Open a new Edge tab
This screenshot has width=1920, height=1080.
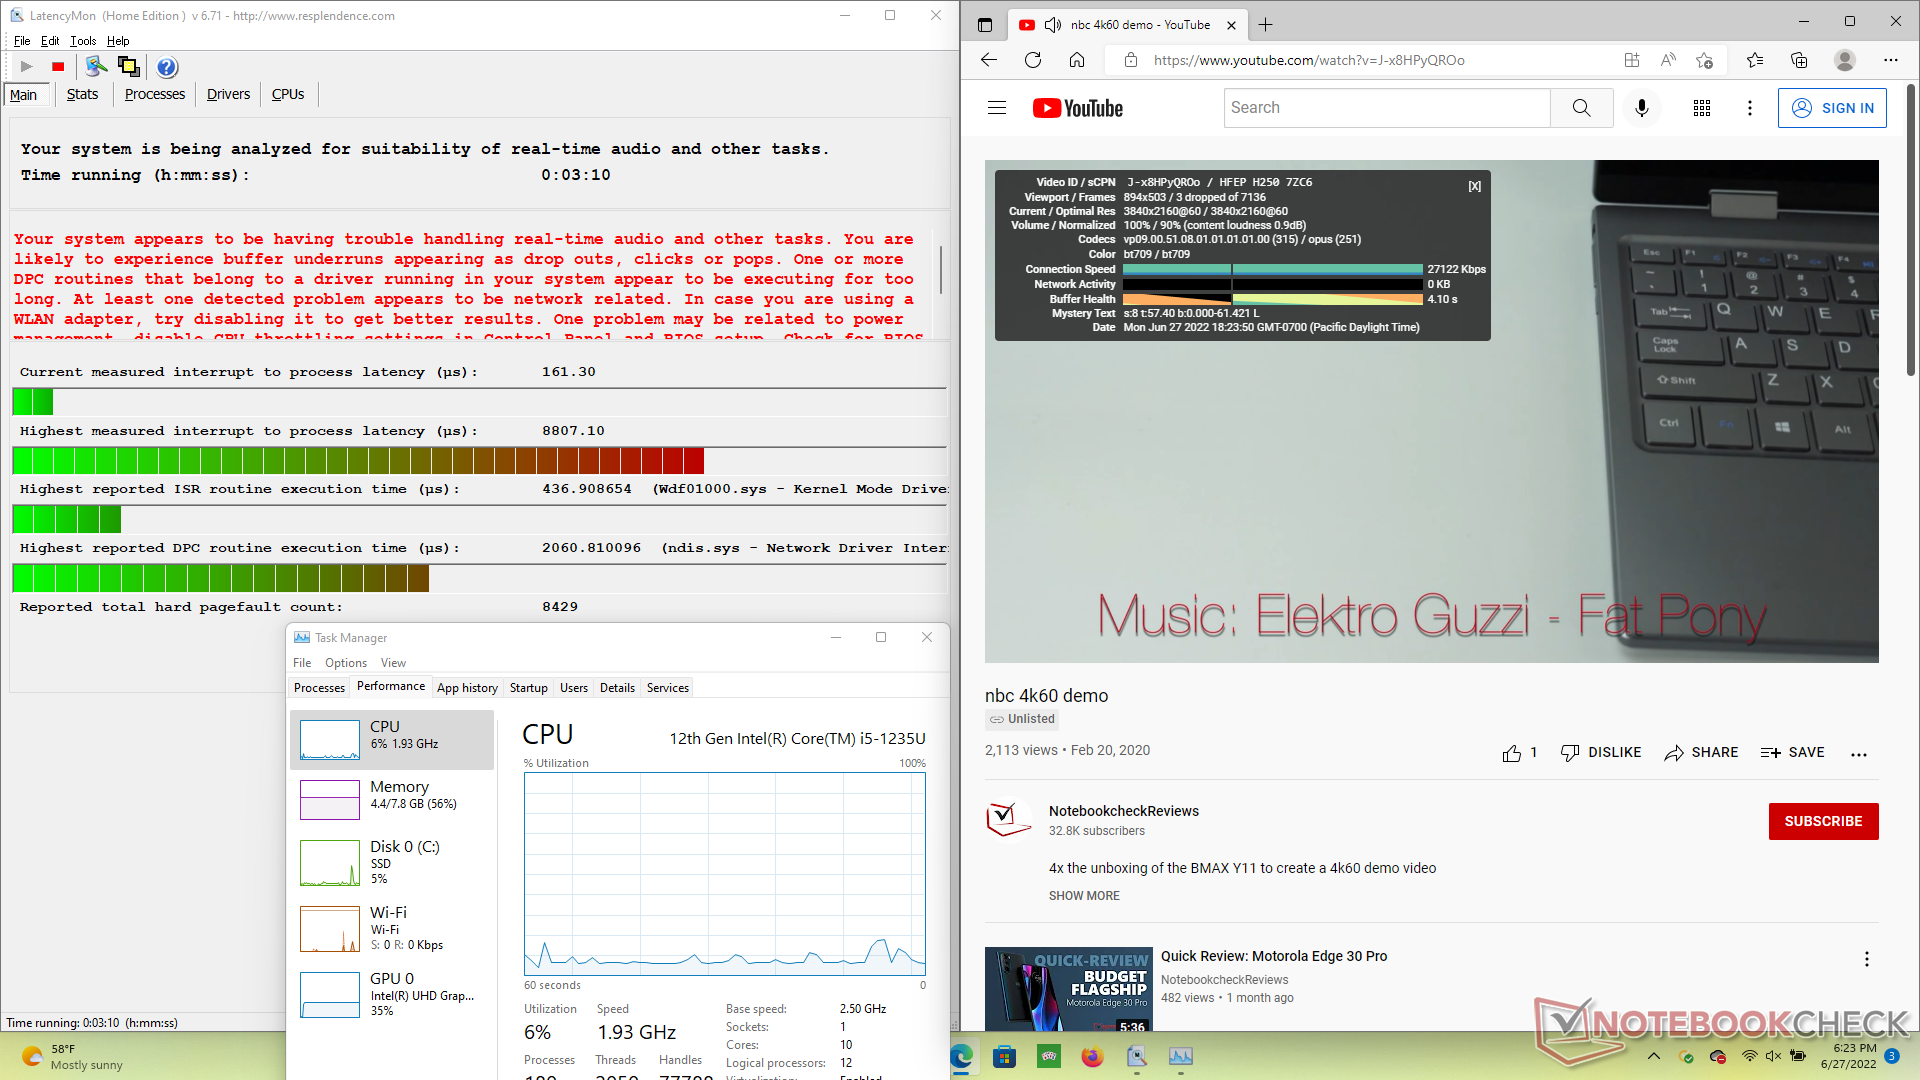(1266, 25)
